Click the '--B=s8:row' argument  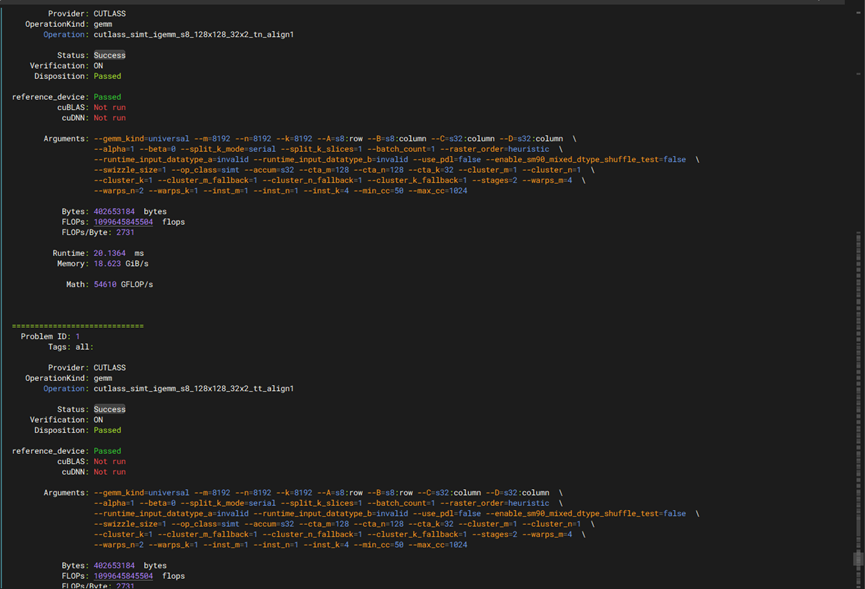(x=392, y=492)
